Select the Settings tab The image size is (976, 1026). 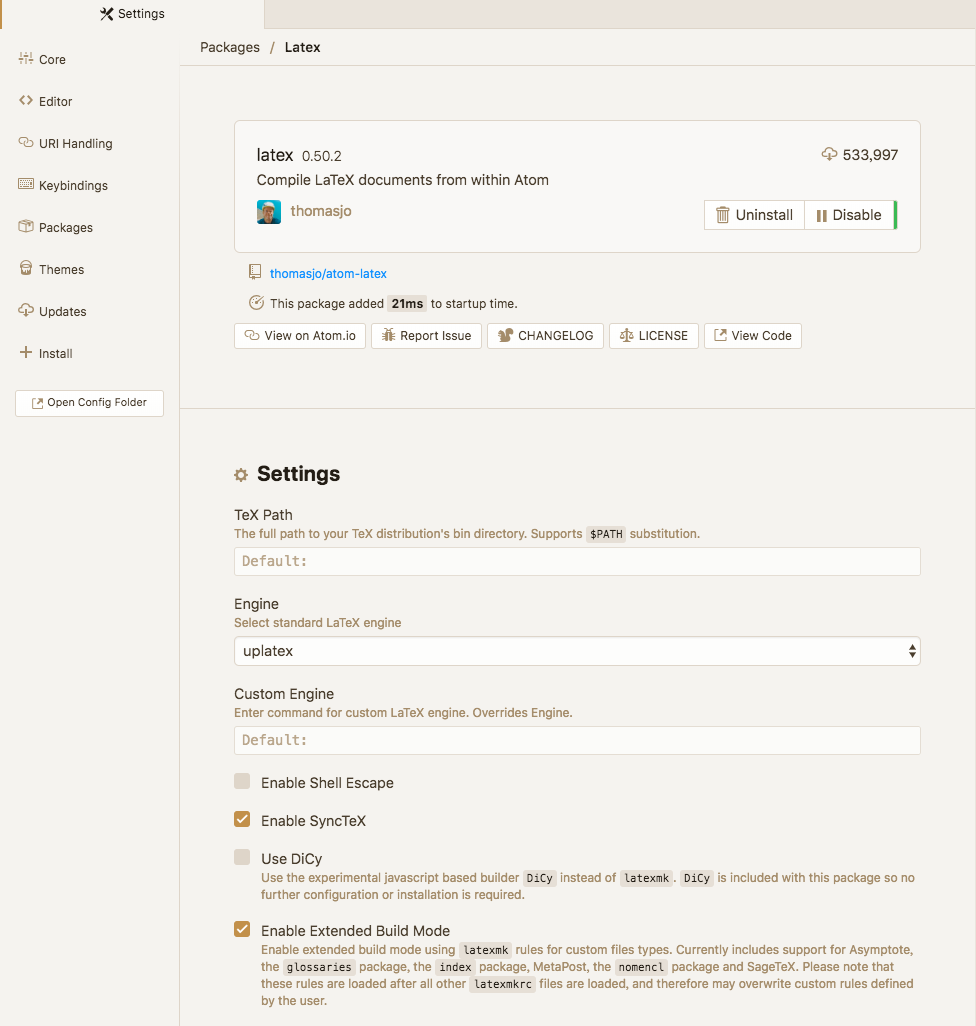point(132,14)
